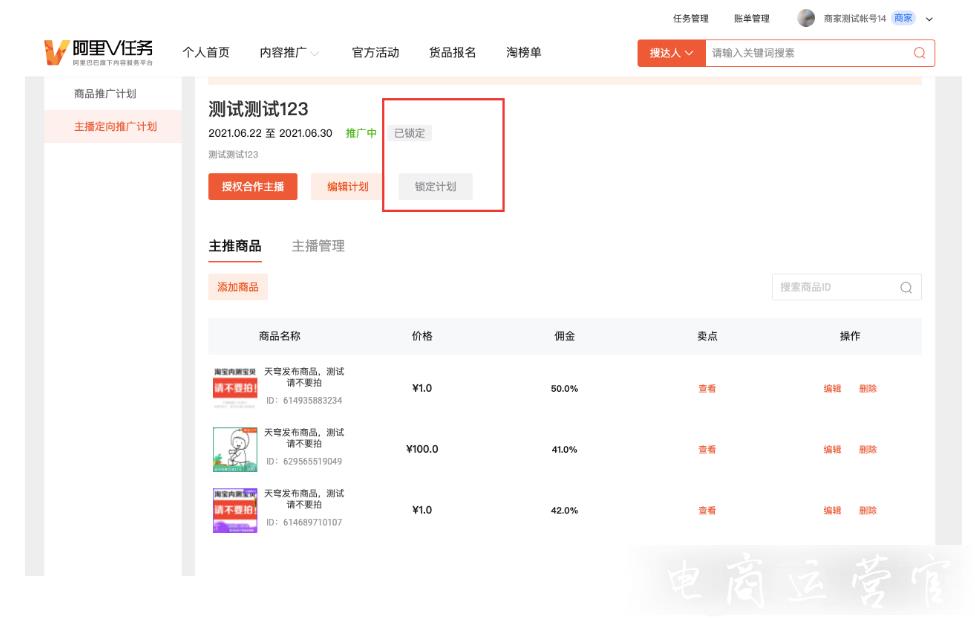This screenshot has width=975, height=618.
Task: Click the 添加商品 button
Action: (x=238, y=287)
